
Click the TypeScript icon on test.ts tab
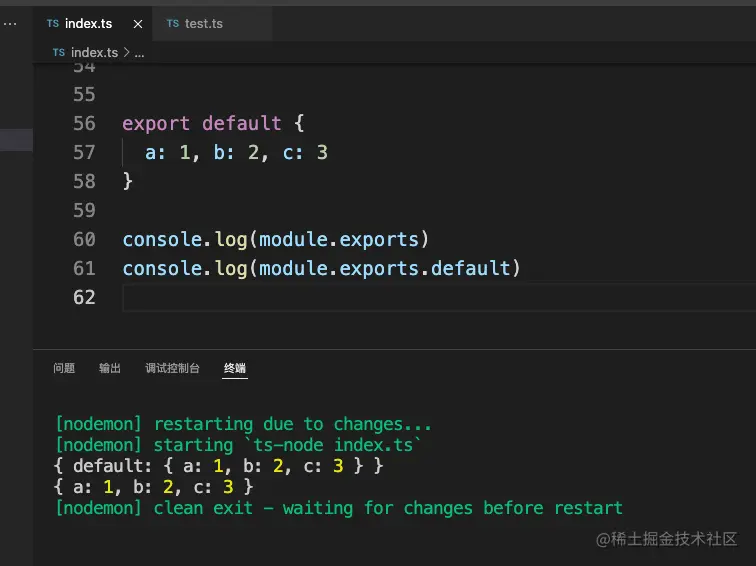(173, 23)
